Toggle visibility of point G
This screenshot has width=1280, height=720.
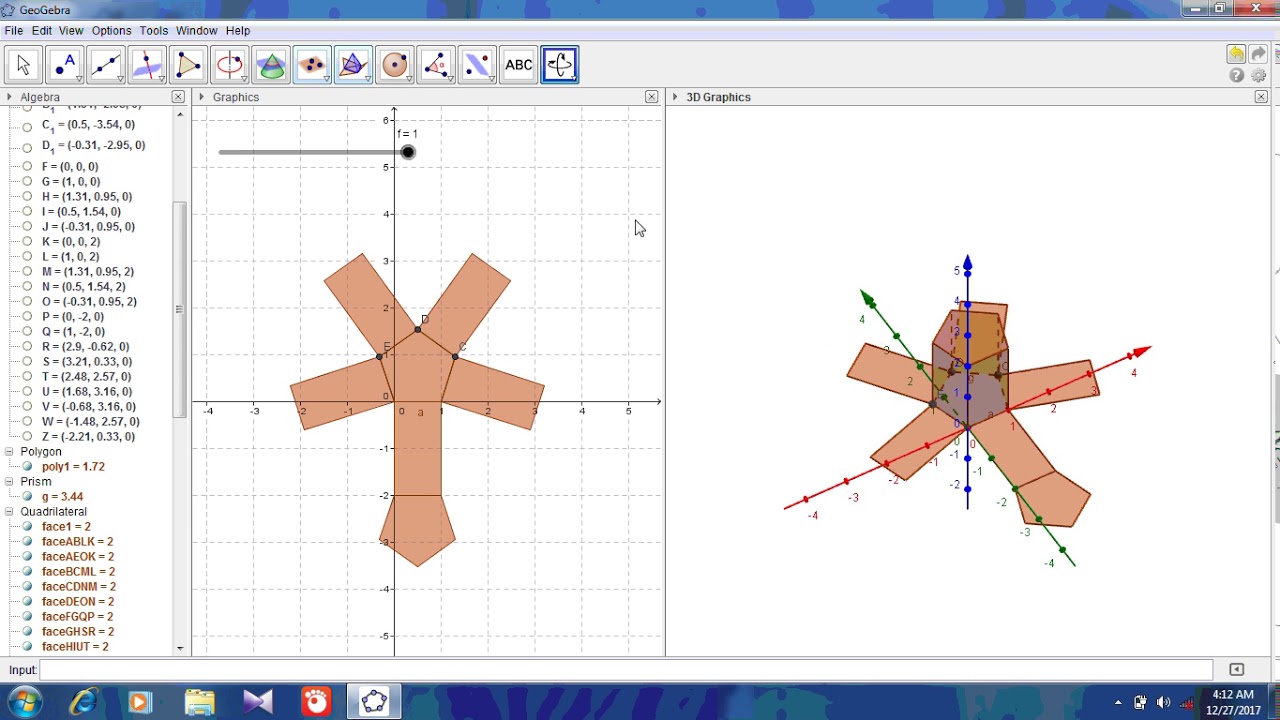27,182
